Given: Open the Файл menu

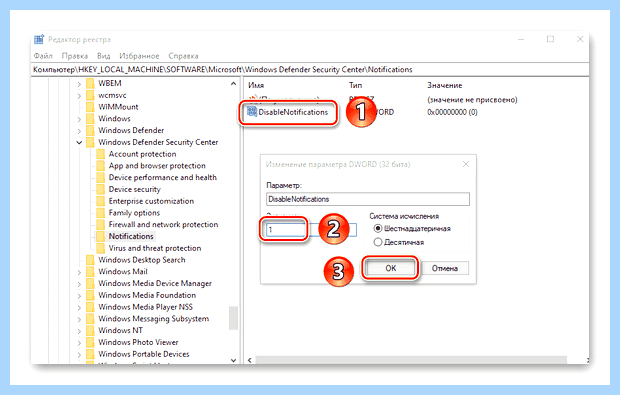Looking at the screenshot, I should click(x=43, y=56).
